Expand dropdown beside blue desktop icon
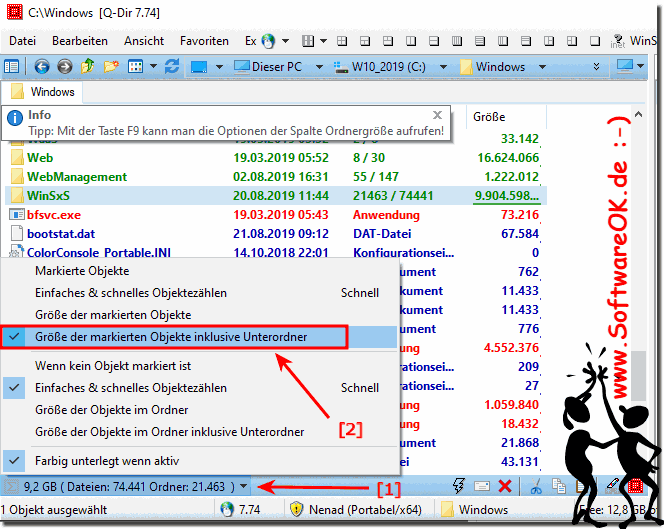This screenshot has height=529, width=664. 219,67
